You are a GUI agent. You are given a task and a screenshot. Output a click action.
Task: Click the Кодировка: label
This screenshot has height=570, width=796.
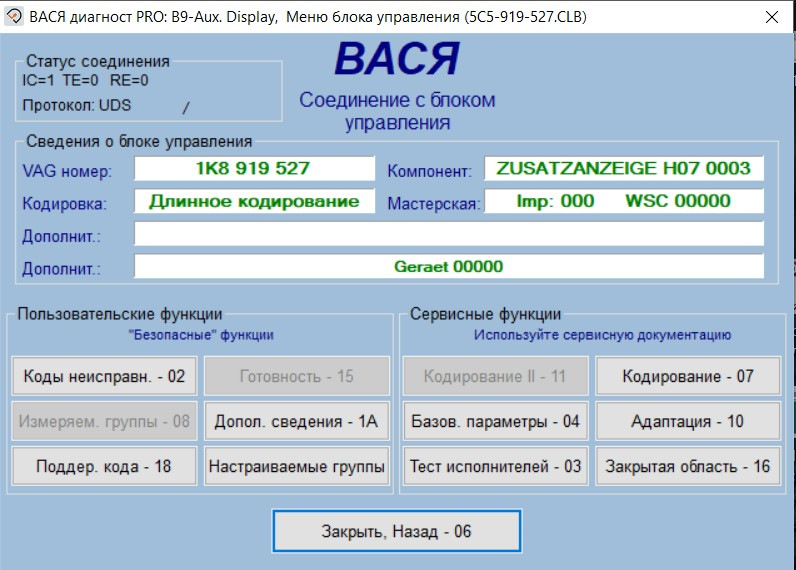pyautogui.click(x=64, y=204)
